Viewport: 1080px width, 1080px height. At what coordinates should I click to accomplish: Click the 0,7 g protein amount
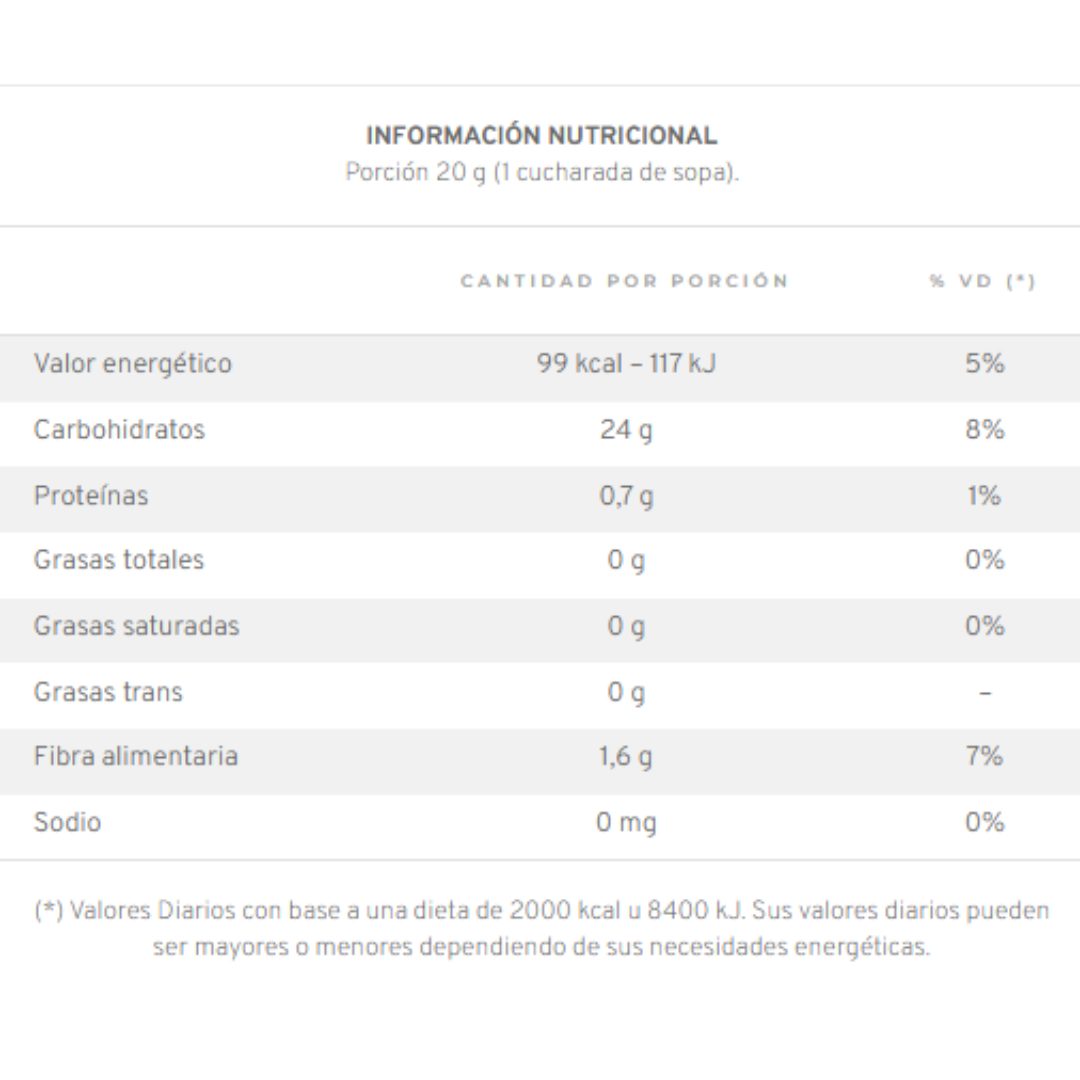pos(626,496)
